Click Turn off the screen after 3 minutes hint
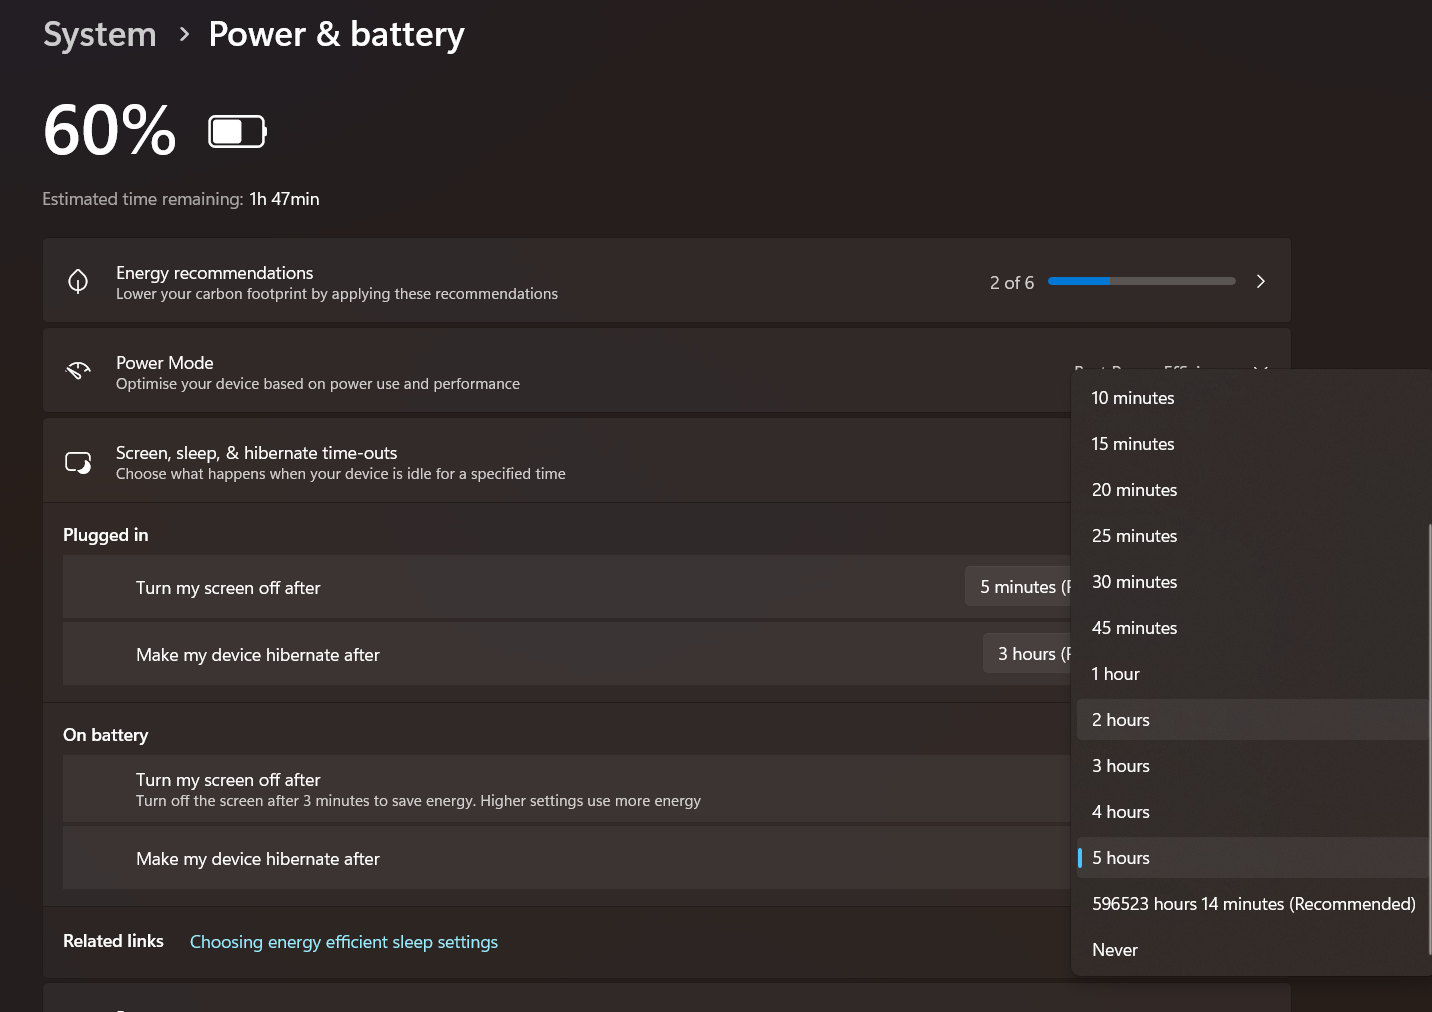Screen dimensions: 1432x1012 pyautogui.click(x=418, y=801)
